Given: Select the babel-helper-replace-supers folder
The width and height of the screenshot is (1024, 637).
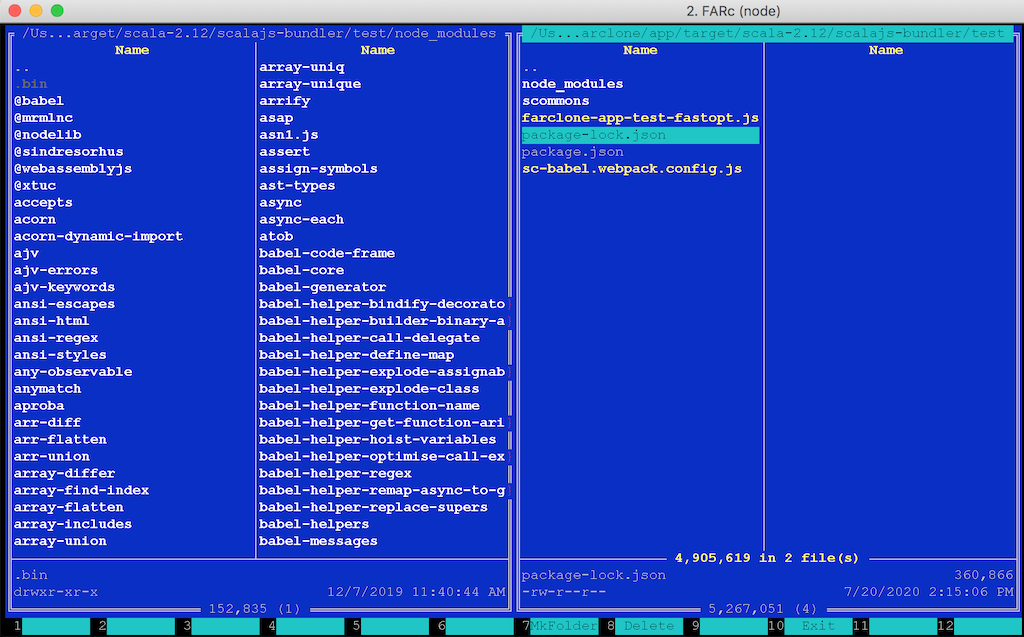Looking at the screenshot, I should coord(374,507).
